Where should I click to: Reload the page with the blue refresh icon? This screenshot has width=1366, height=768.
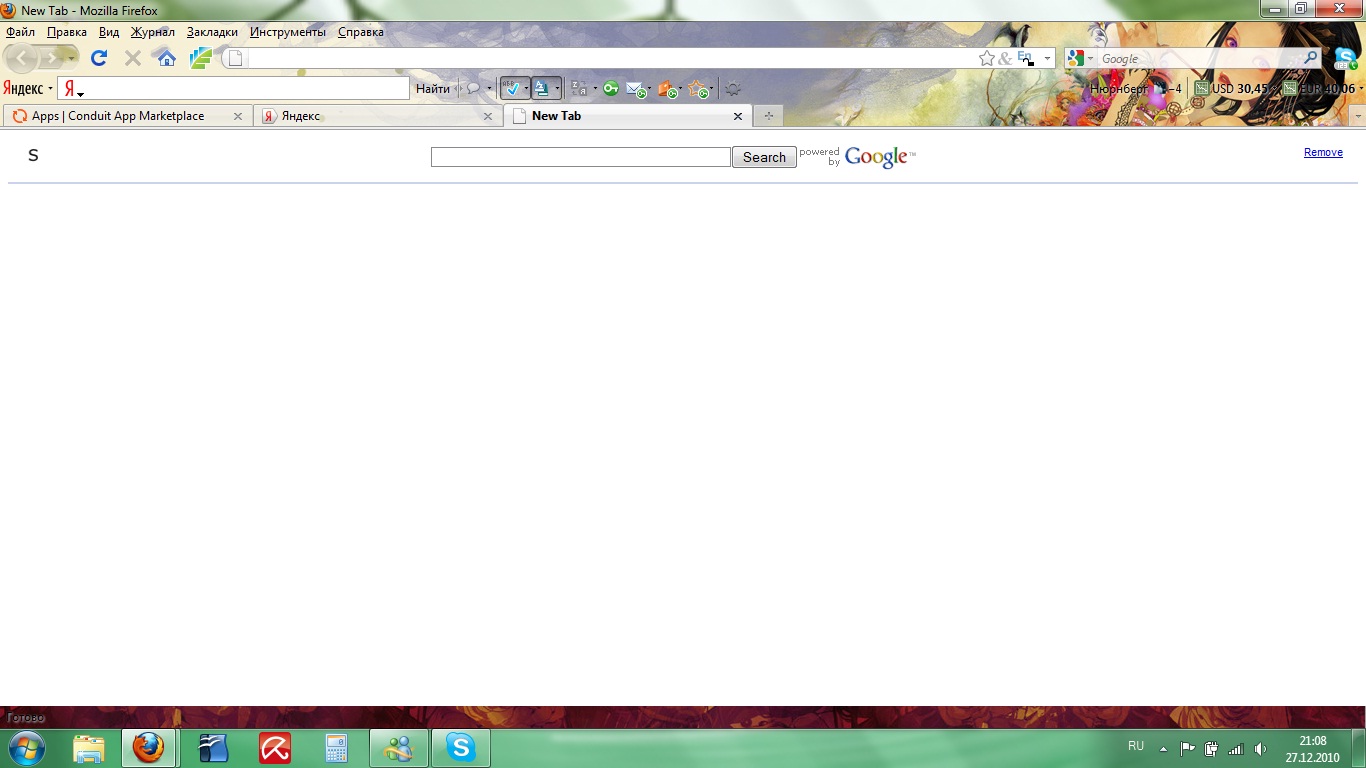click(x=98, y=58)
